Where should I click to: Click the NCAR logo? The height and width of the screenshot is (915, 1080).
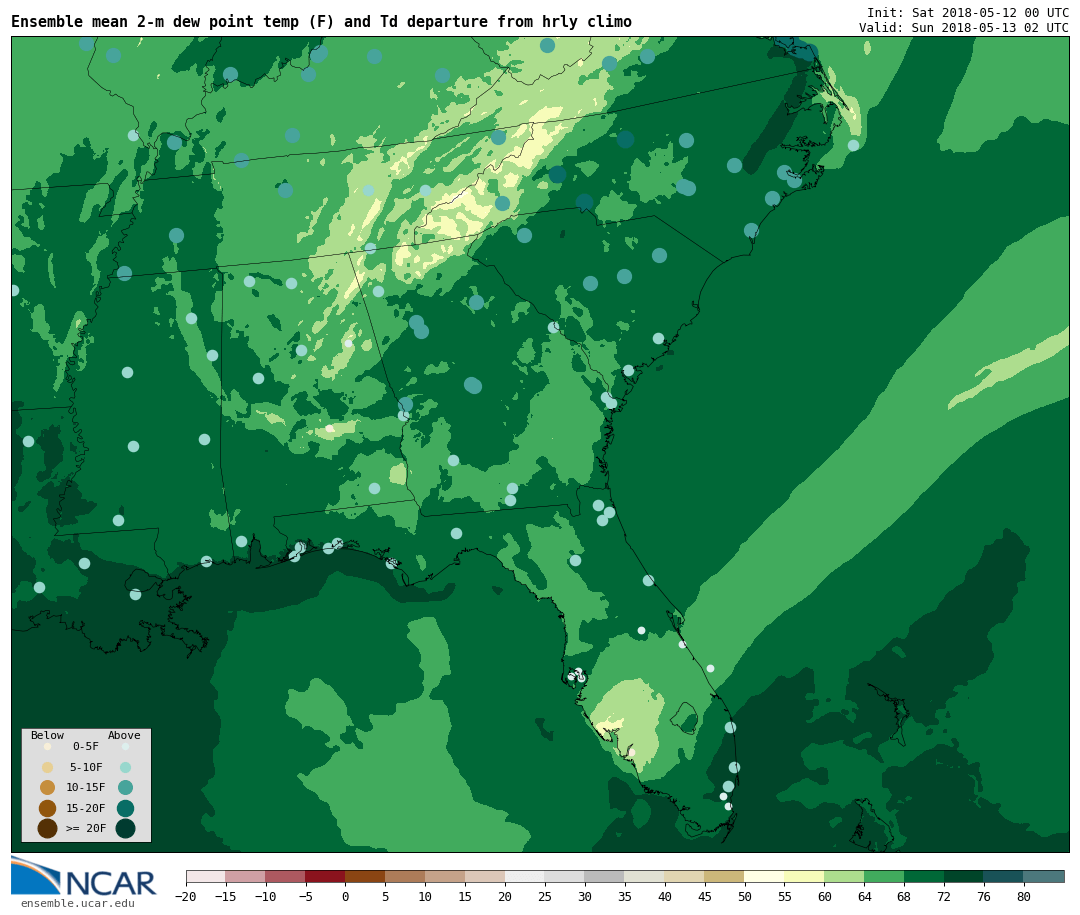pos(84,876)
